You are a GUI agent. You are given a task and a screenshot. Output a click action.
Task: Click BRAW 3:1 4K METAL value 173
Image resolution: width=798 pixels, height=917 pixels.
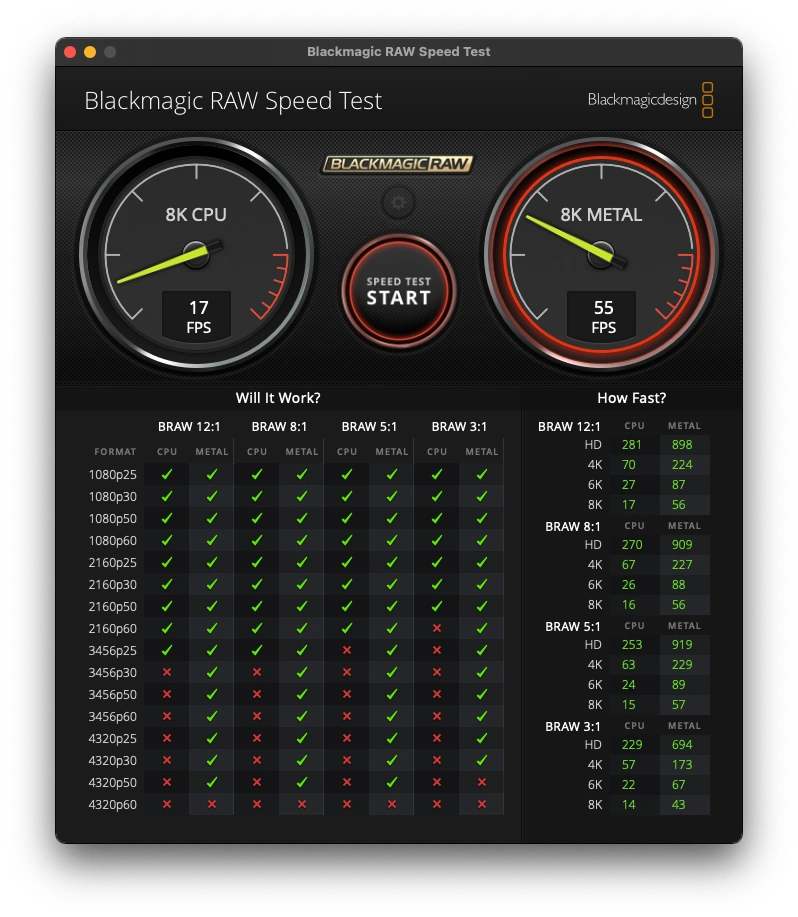click(x=682, y=765)
